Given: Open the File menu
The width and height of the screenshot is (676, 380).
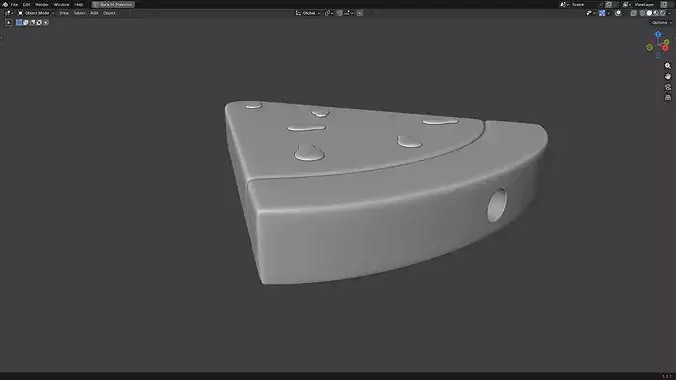Looking at the screenshot, I should coord(14,4).
